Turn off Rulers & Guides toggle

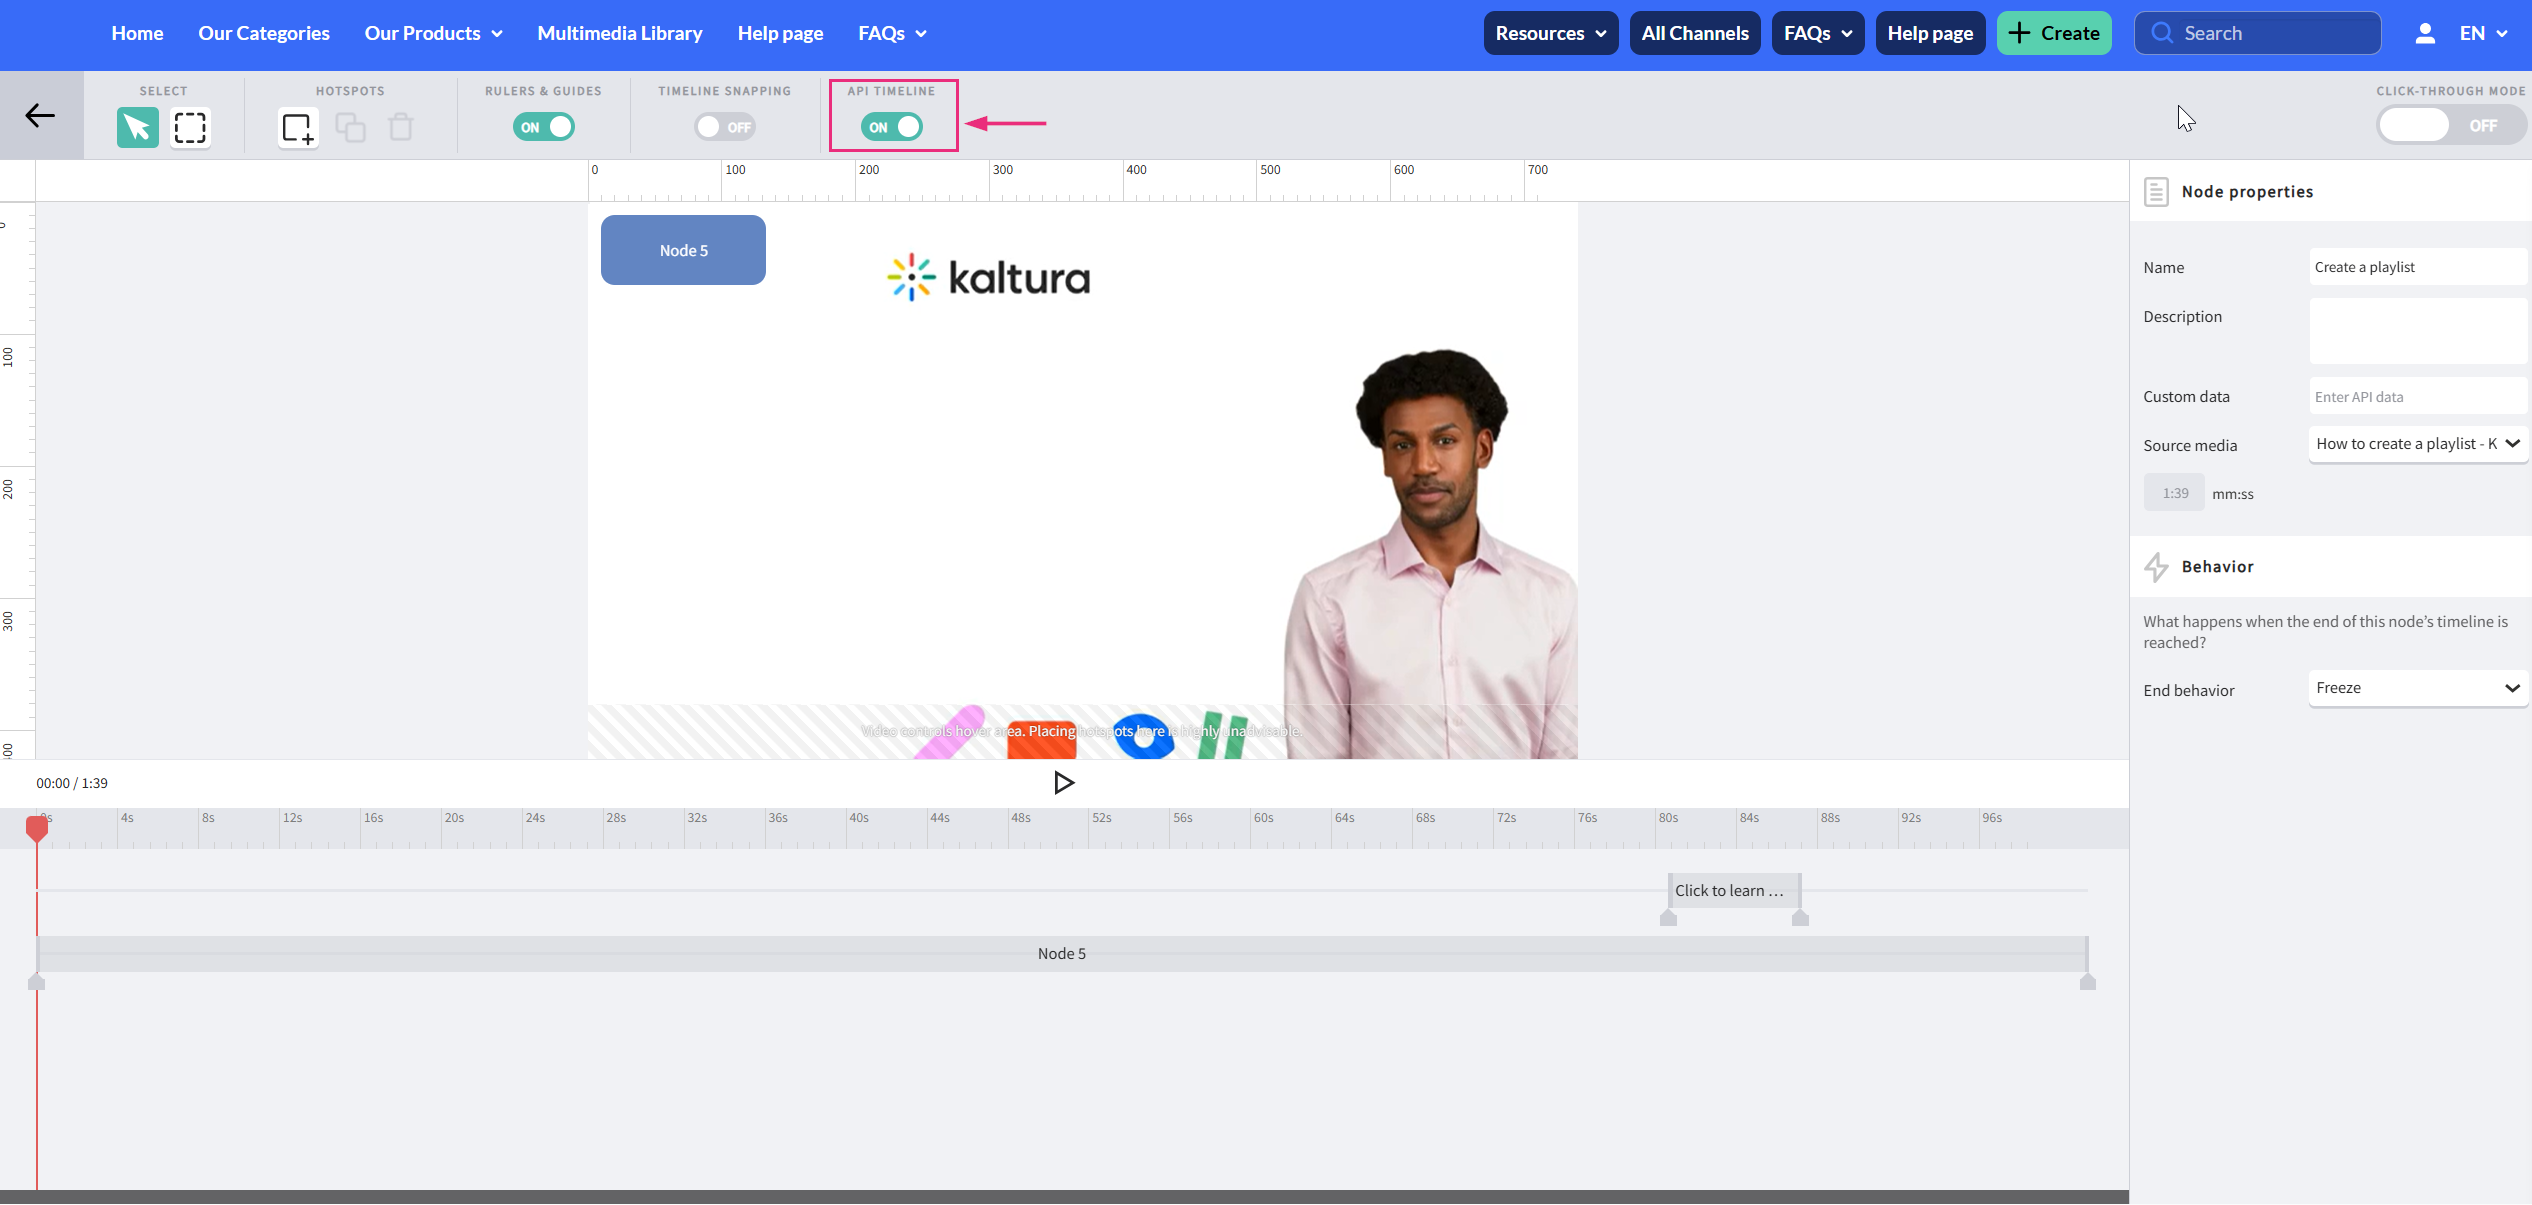544,127
